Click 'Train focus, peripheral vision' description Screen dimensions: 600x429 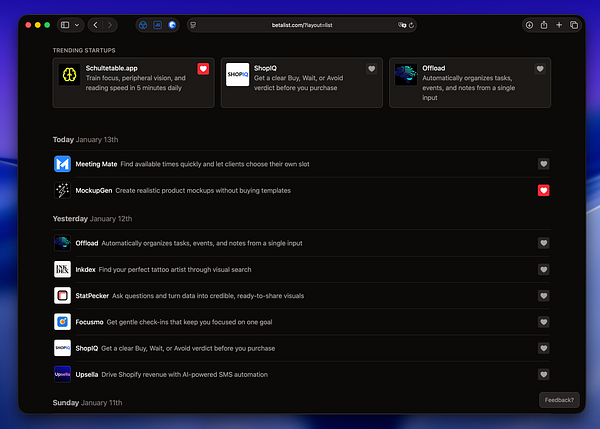click(x=135, y=83)
